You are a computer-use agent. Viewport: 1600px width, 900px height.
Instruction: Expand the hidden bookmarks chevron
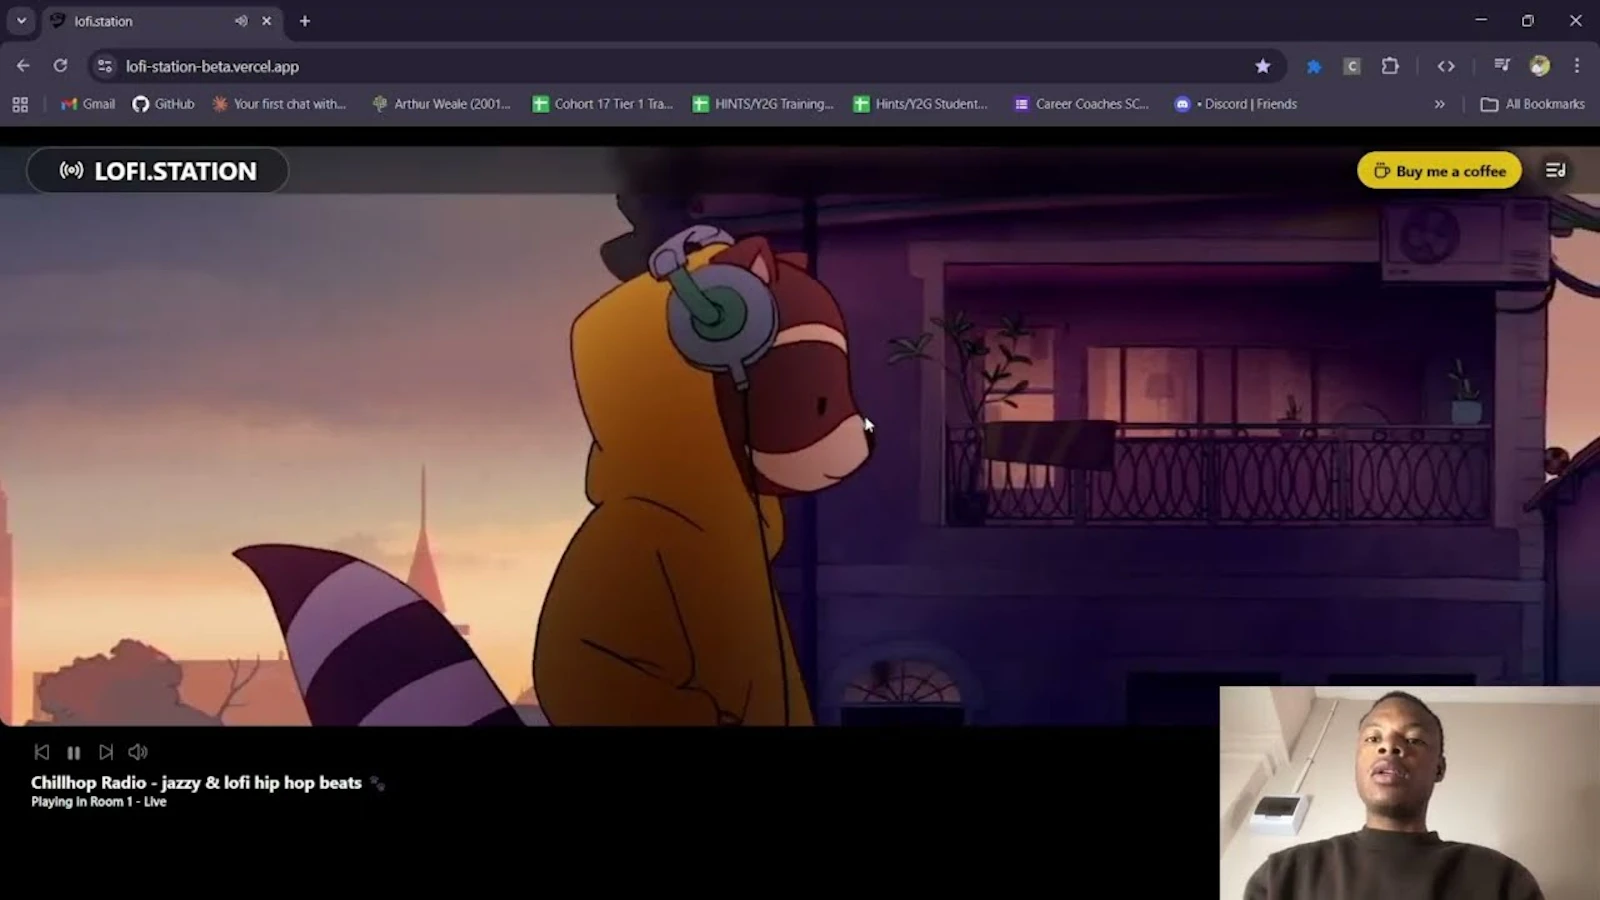pos(1440,104)
